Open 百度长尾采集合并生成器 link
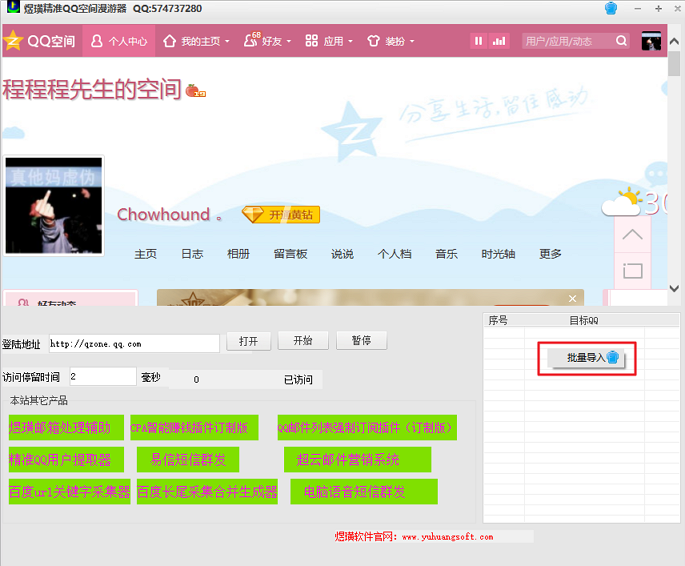This screenshot has height=566, width=685. 207,492
